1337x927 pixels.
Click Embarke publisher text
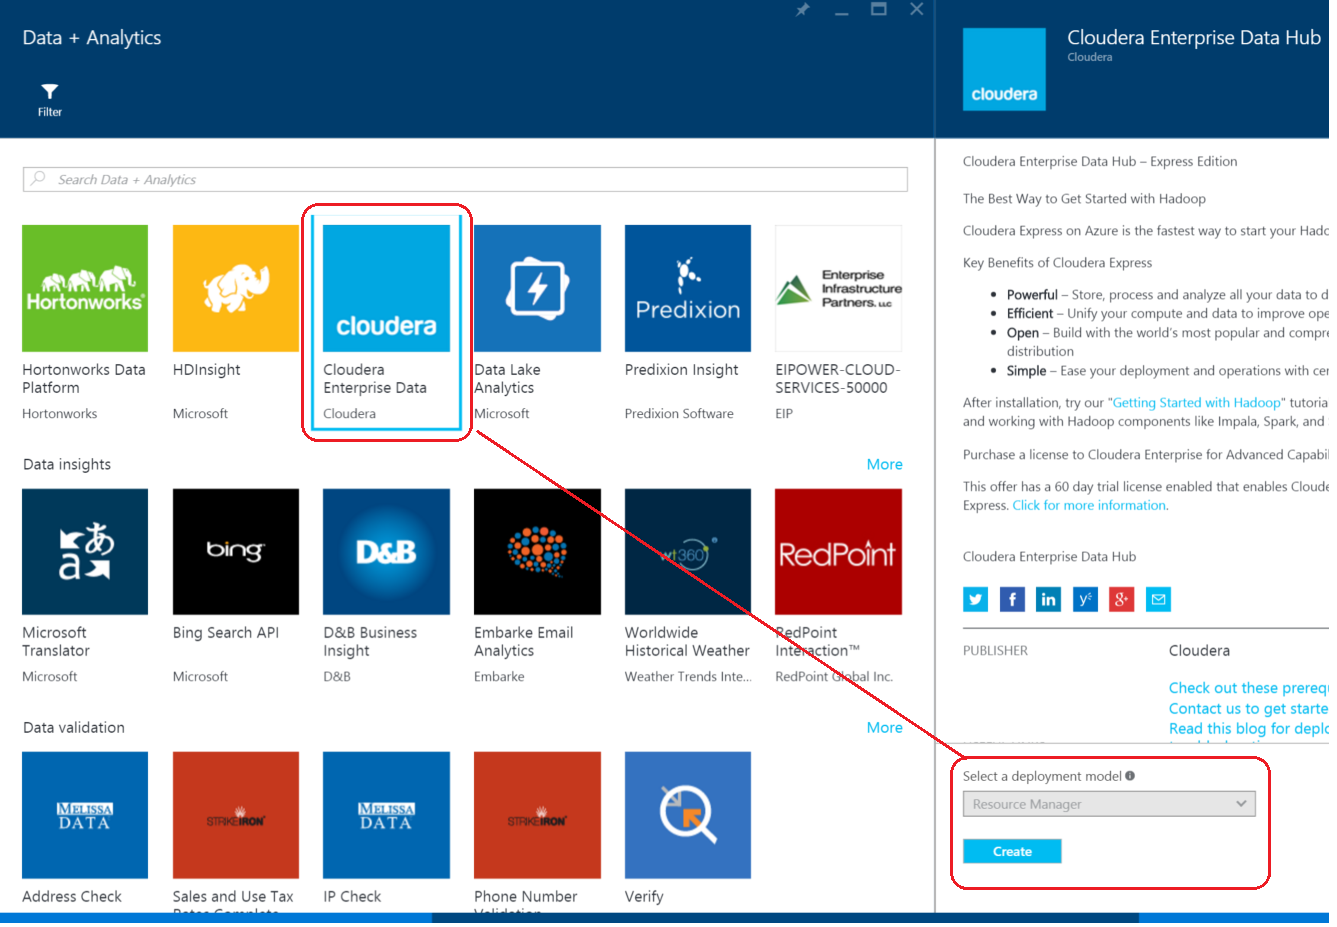[499, 676]
